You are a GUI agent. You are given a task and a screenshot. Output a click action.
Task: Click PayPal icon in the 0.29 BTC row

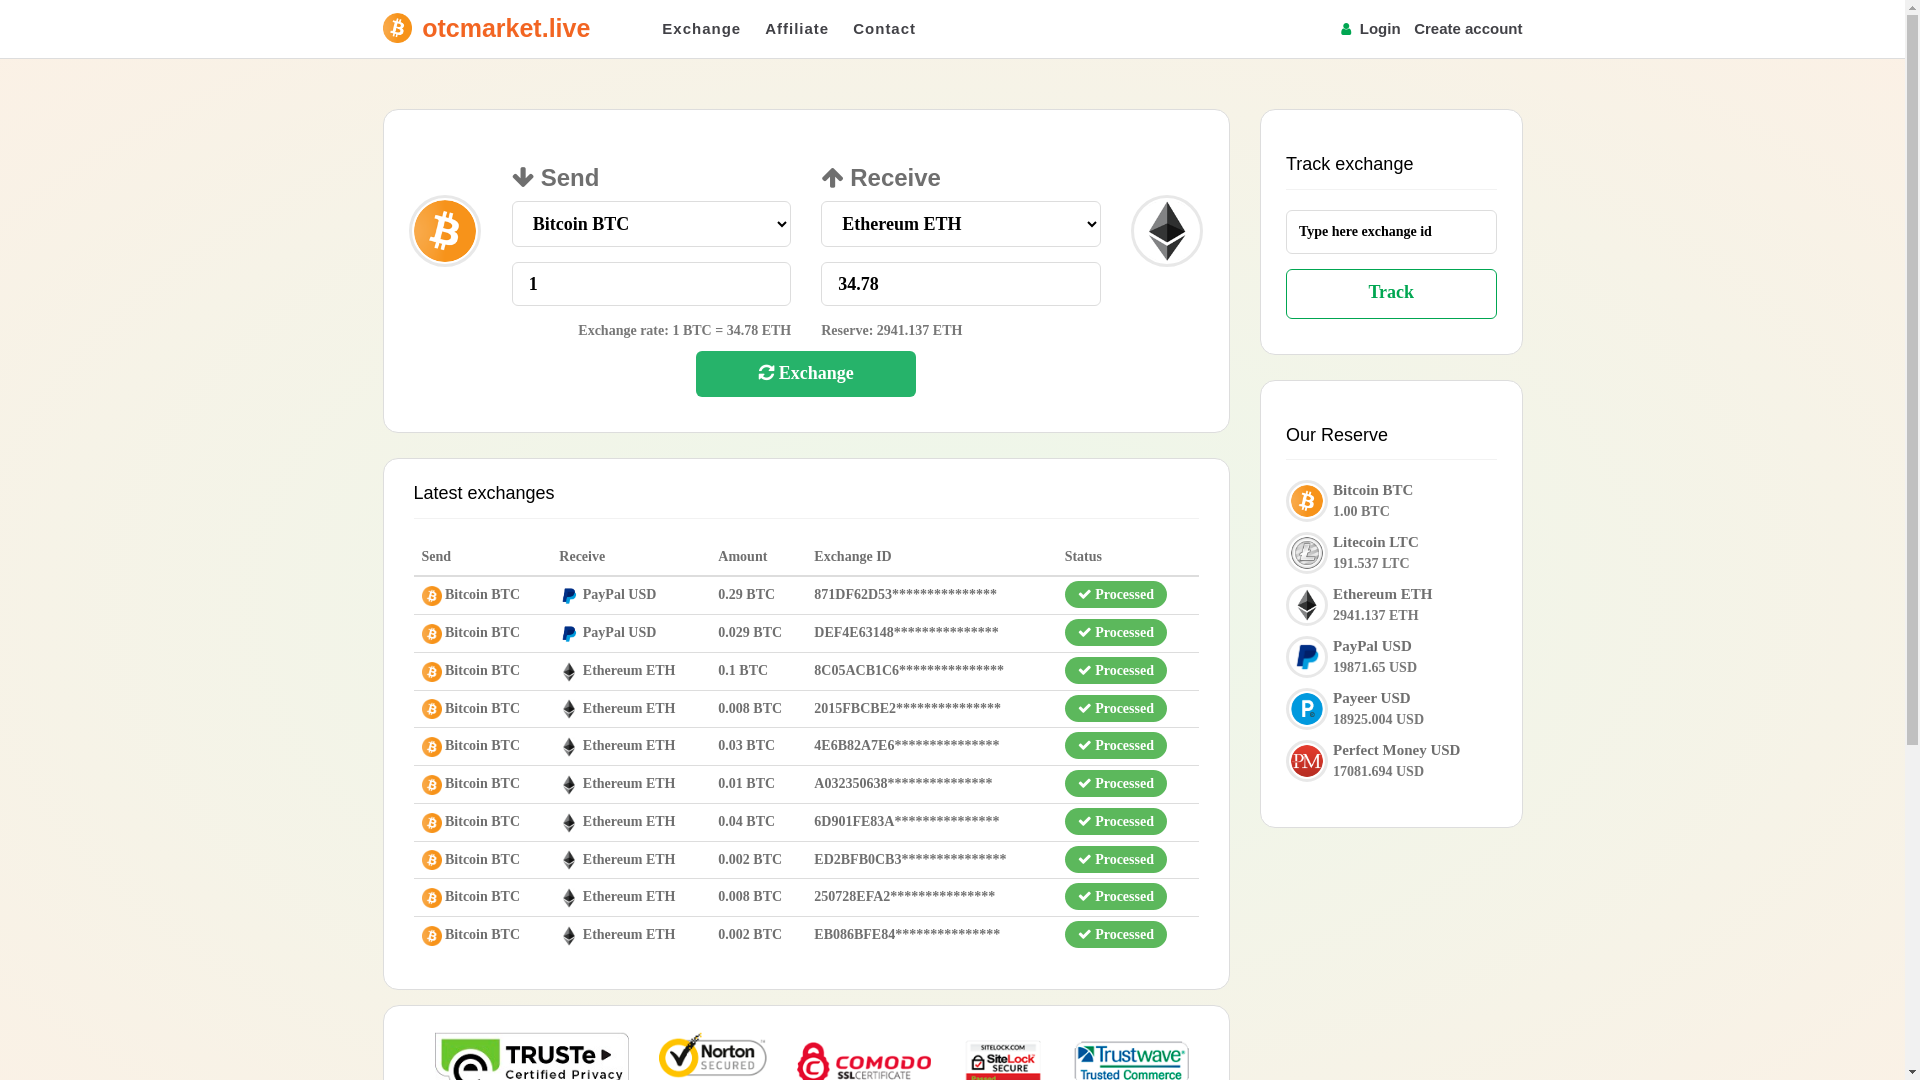tap(569, 596)
